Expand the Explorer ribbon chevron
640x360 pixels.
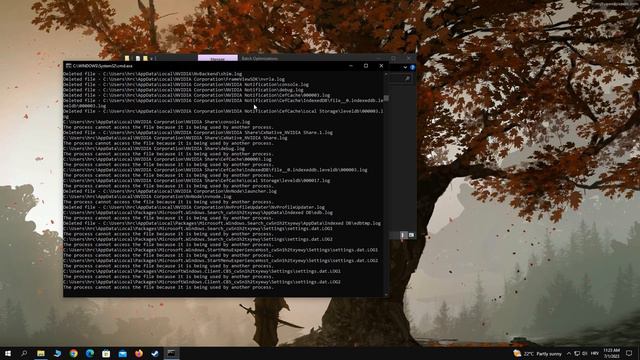[x=405, y=67]
